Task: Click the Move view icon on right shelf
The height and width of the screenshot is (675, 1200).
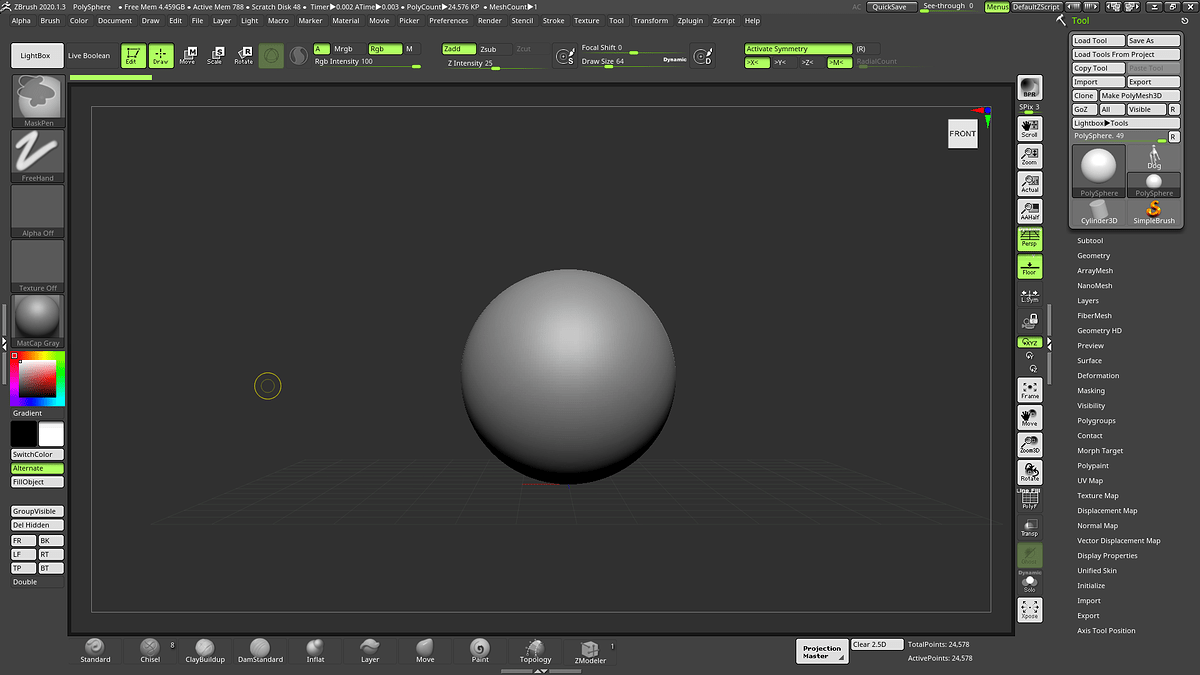Action: (1029, 418)
